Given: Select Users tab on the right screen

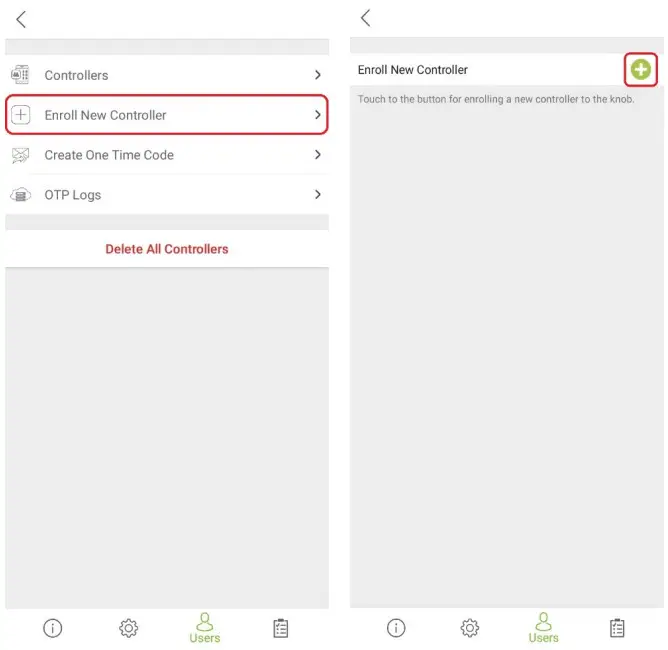Looking at the screenshot, I should [543, 628].
